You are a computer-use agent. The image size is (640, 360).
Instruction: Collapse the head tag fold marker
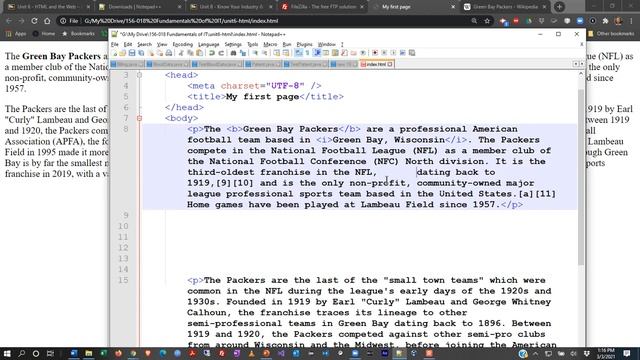[x=139, y=75]
